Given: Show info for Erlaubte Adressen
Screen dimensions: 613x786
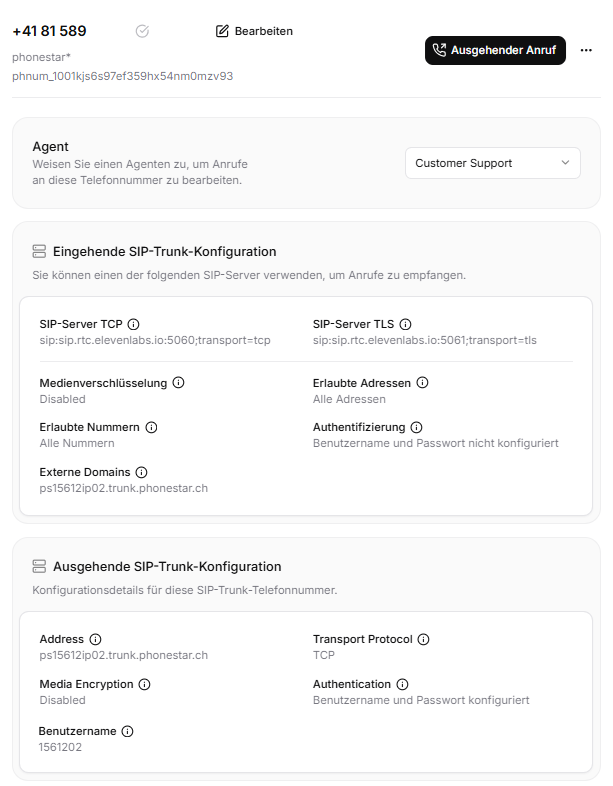Looking at the screenshot, I should [422, 382].
